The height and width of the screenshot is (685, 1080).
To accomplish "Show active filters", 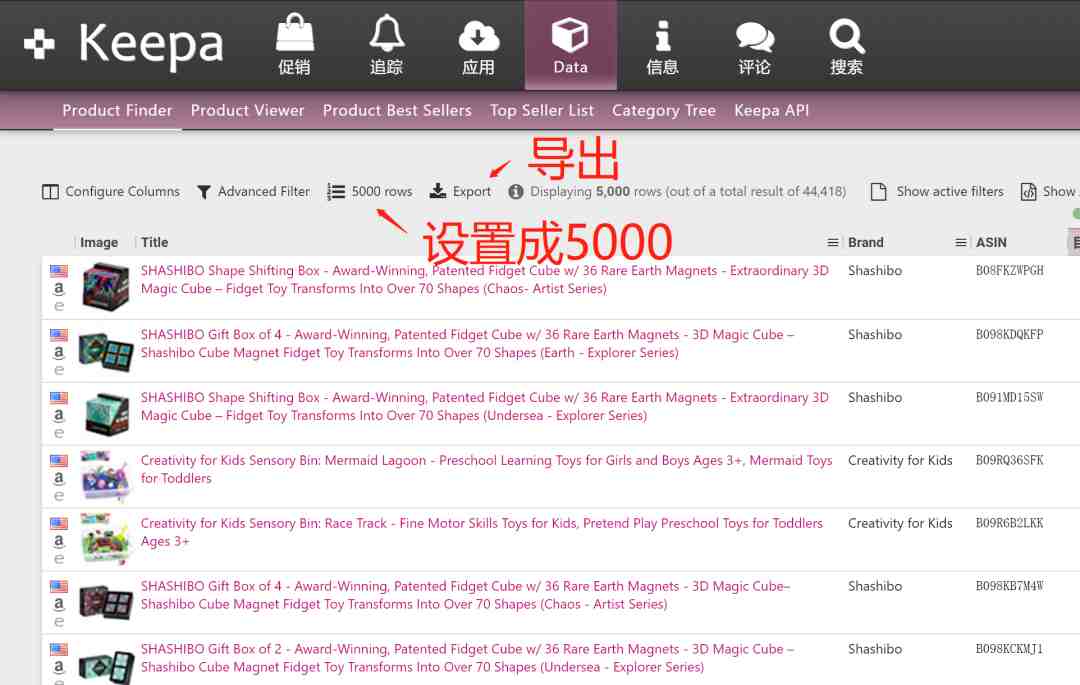I will pos(937,191).
